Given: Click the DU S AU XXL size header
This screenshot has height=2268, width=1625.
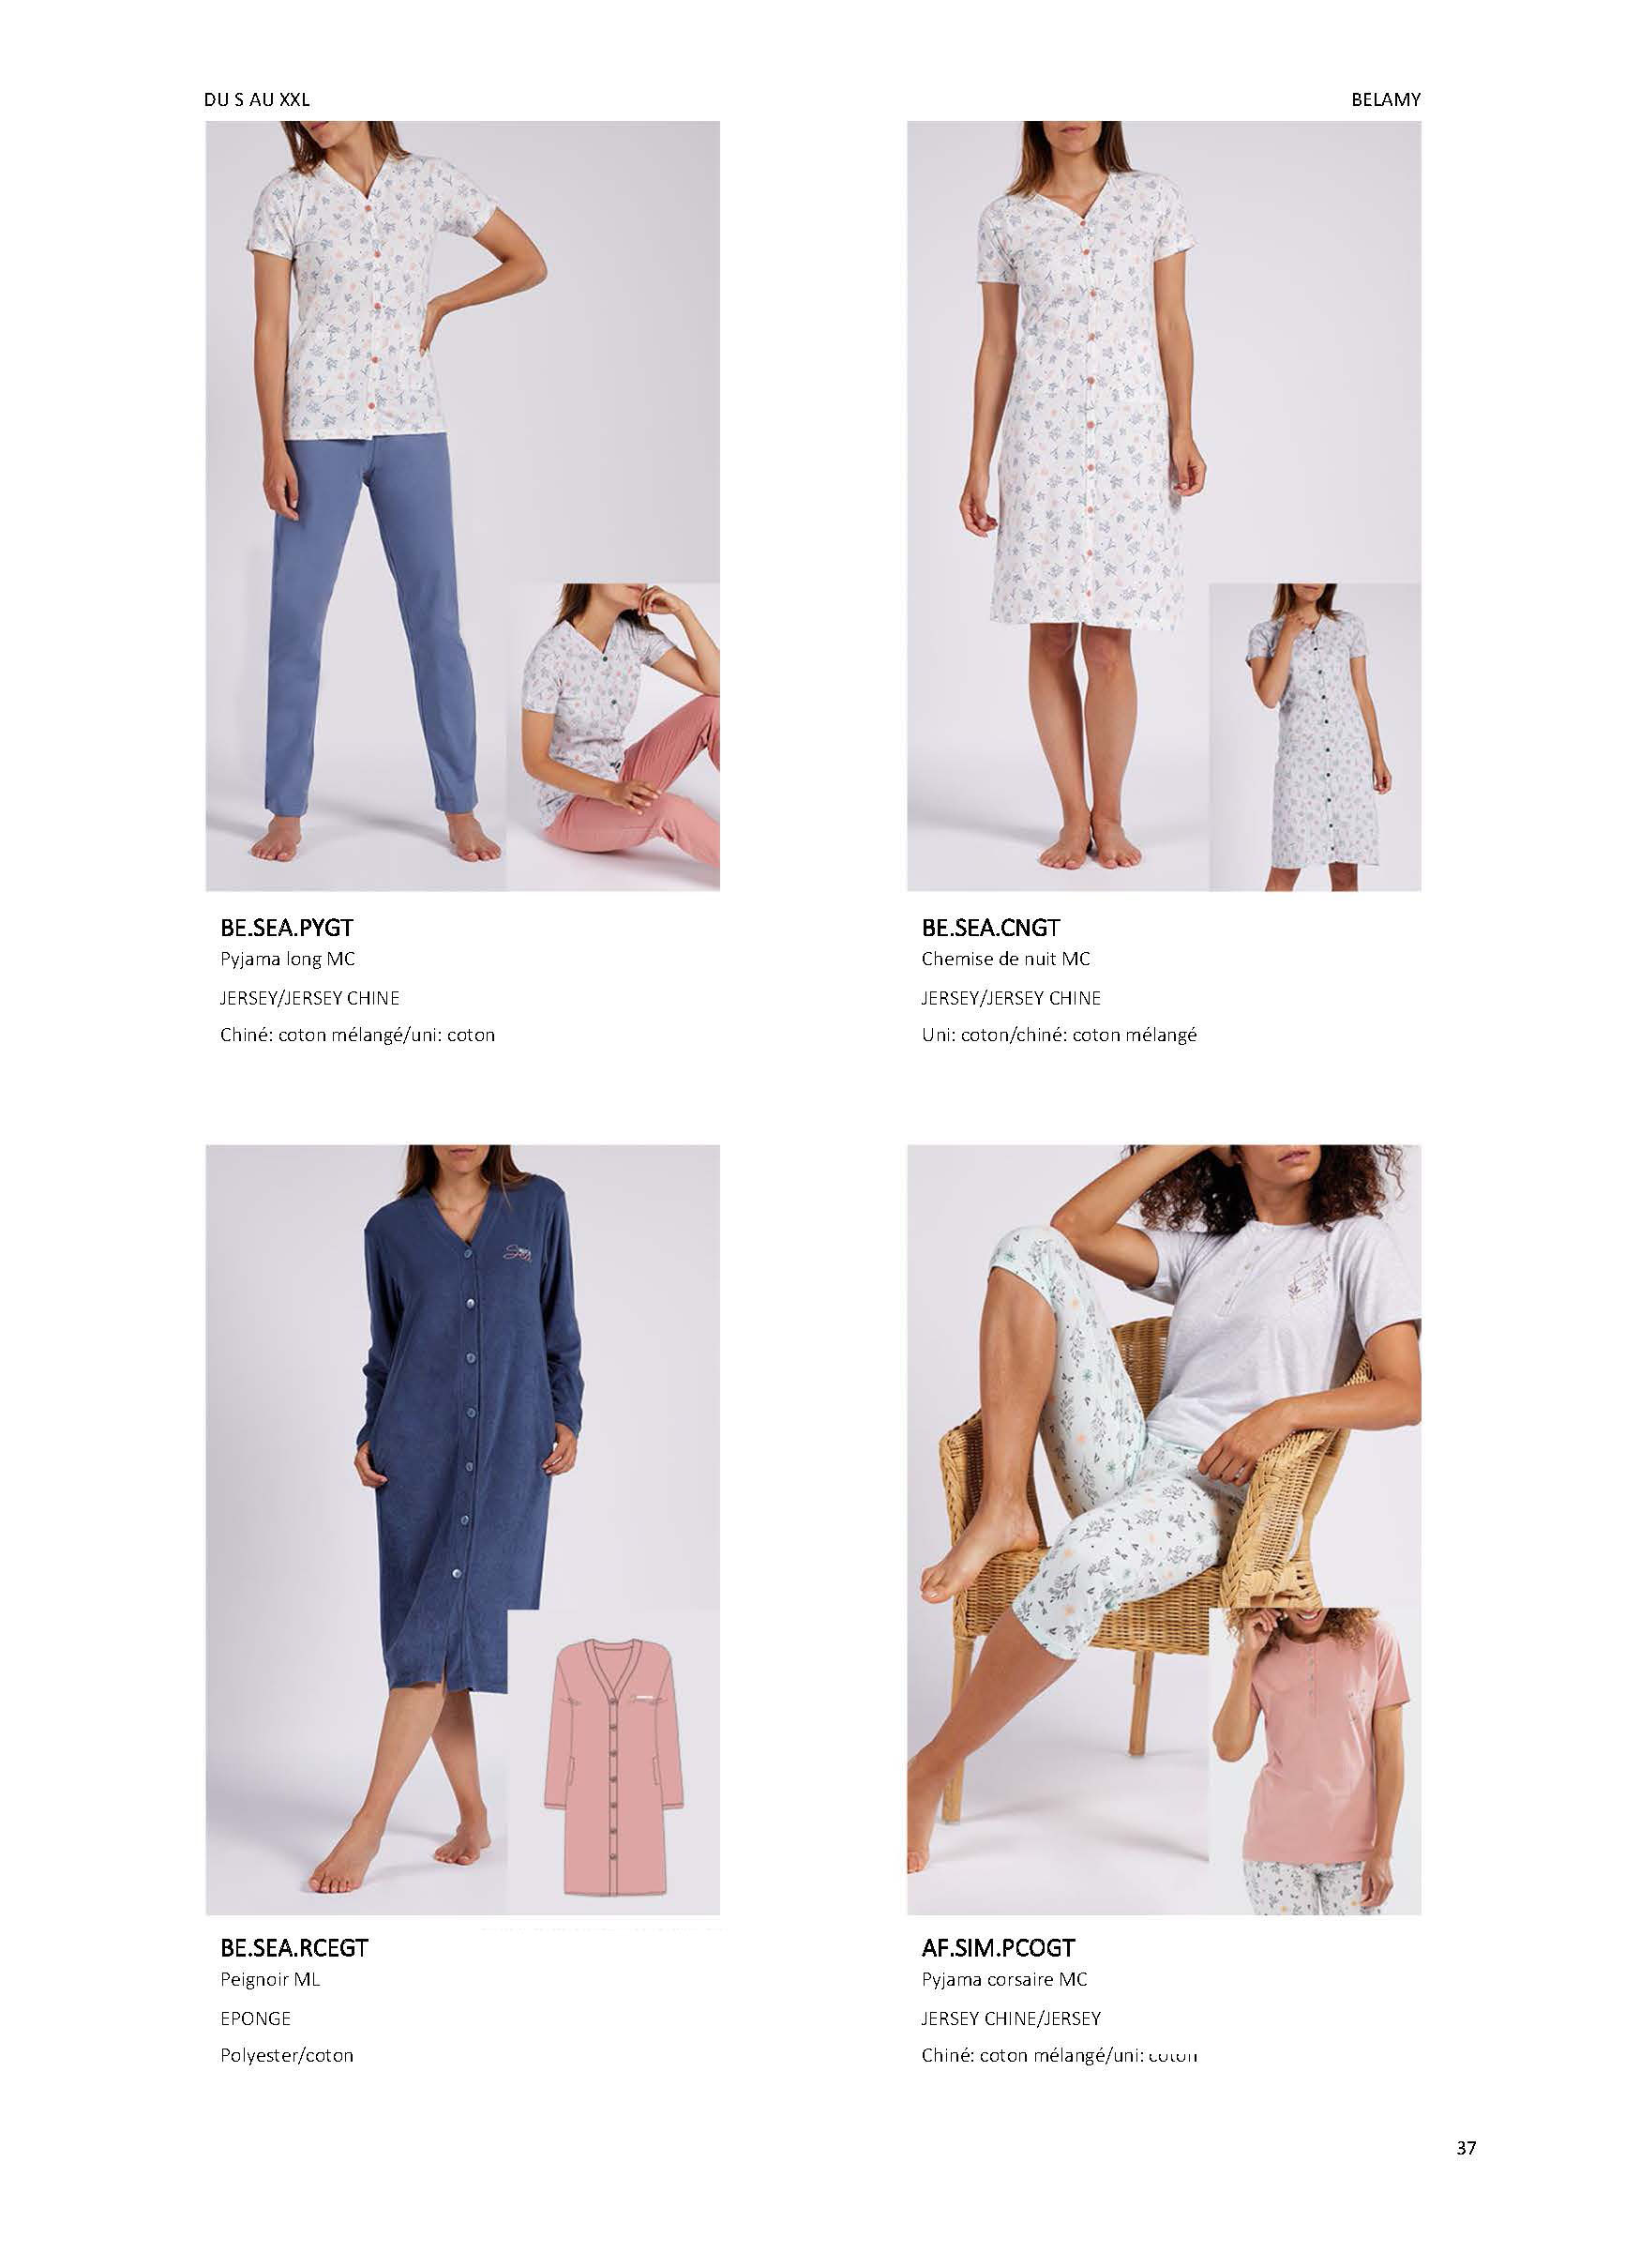Looking at the screenshot, I should (x=257, y=99).
